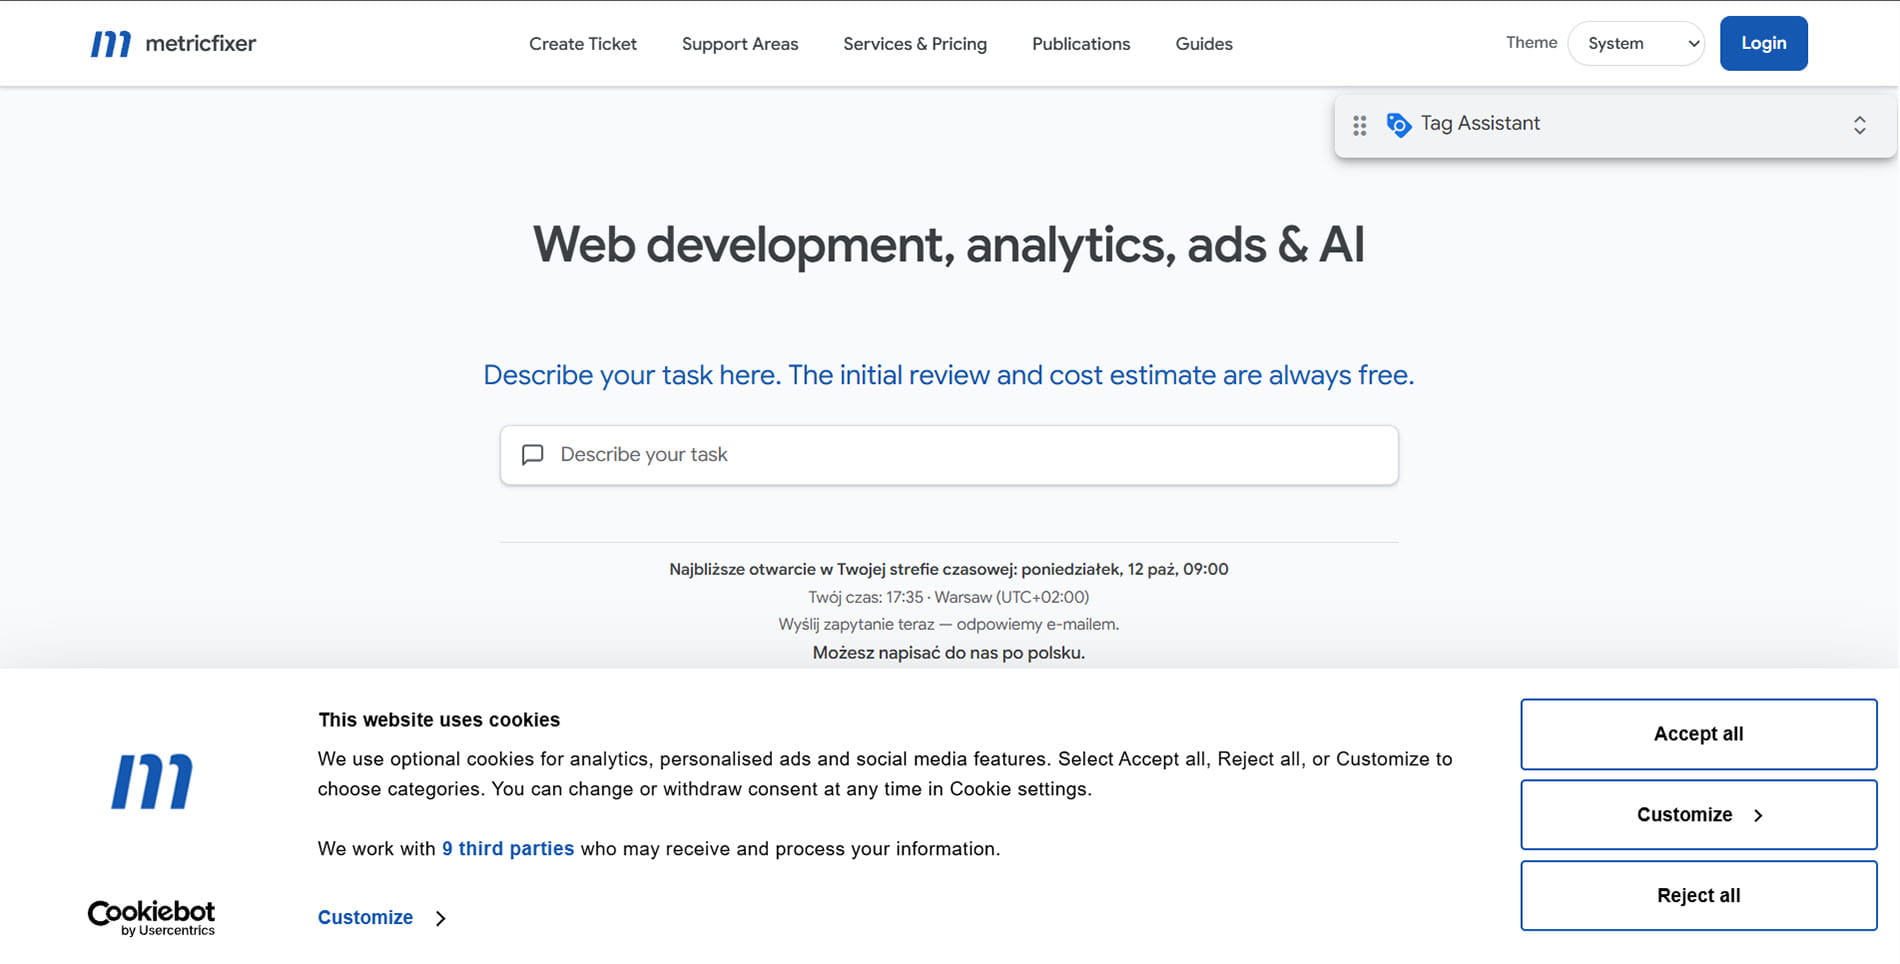This screenshot has height=964, width=1900.
Task: Click the chevron arrow next to the Customize link
Action: [x=440, y=918]
